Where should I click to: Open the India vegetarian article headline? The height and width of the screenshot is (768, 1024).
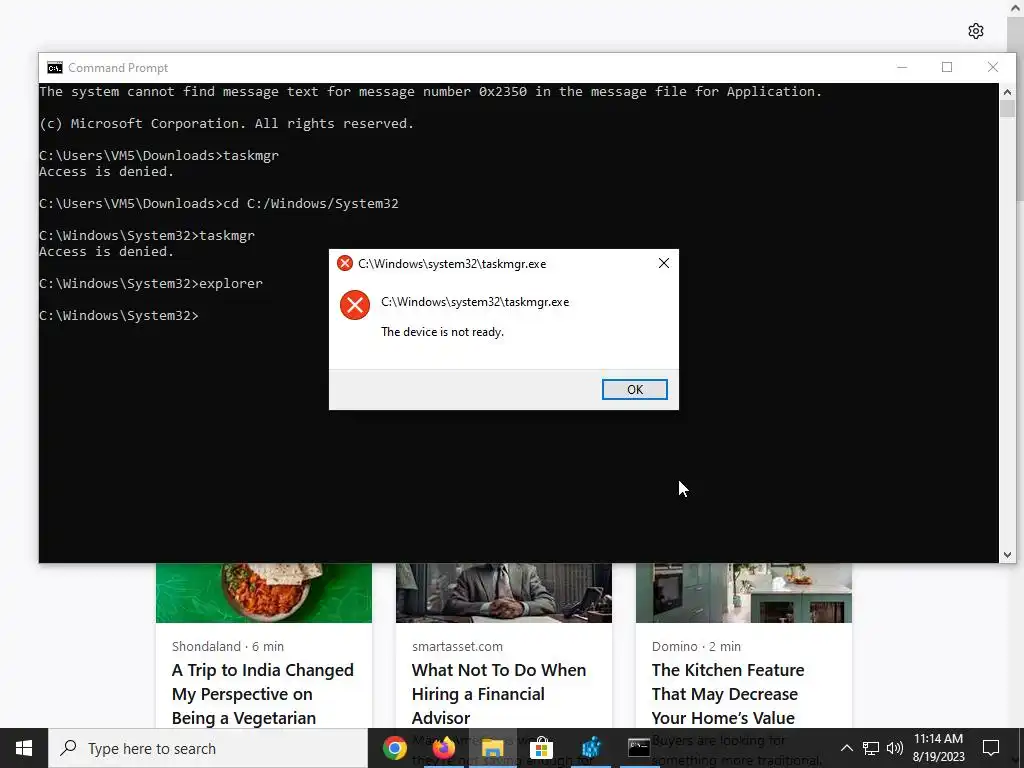coord(263,694)
